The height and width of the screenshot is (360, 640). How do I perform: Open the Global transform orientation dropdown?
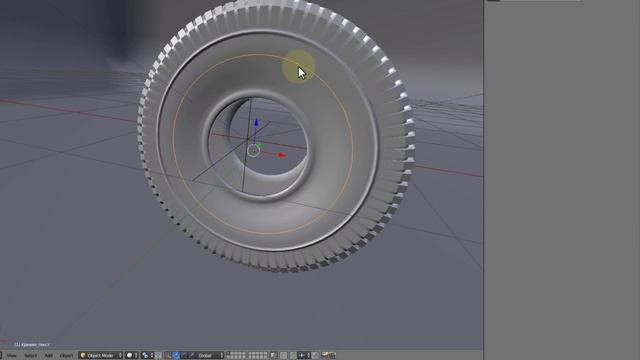click(x=210, y=356)
